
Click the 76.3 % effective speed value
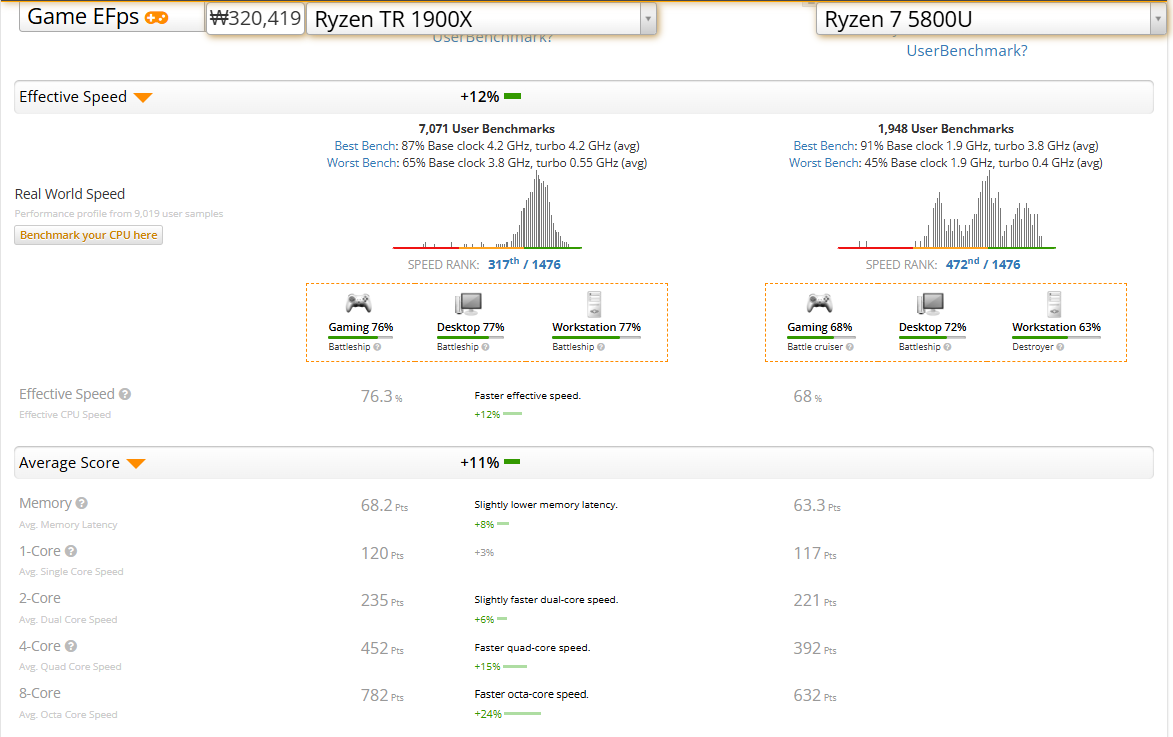point(382,397)
